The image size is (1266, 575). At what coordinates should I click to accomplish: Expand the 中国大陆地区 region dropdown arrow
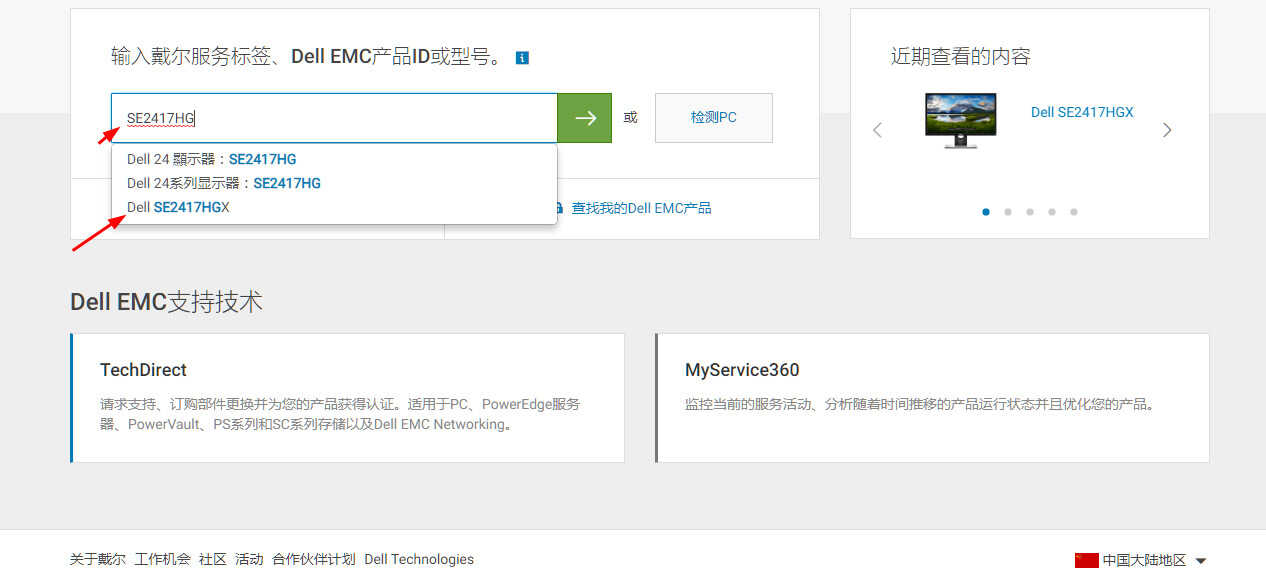(x=1201, y=561)
